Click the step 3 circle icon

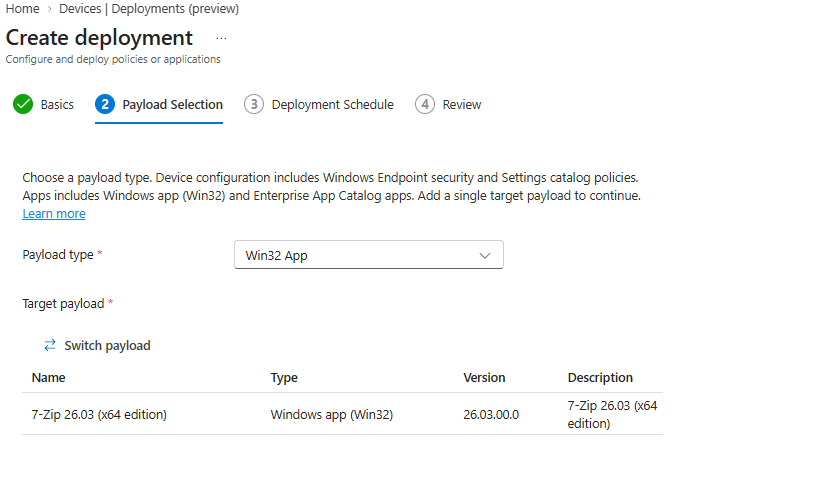[x=254, y=104]
